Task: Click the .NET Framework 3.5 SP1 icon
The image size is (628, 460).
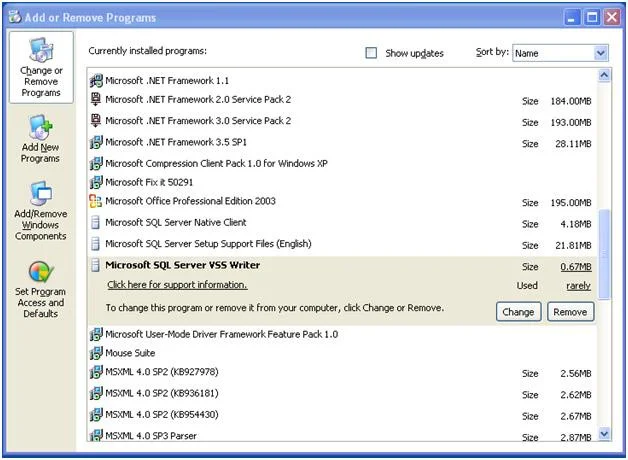Action: point(96,142)
